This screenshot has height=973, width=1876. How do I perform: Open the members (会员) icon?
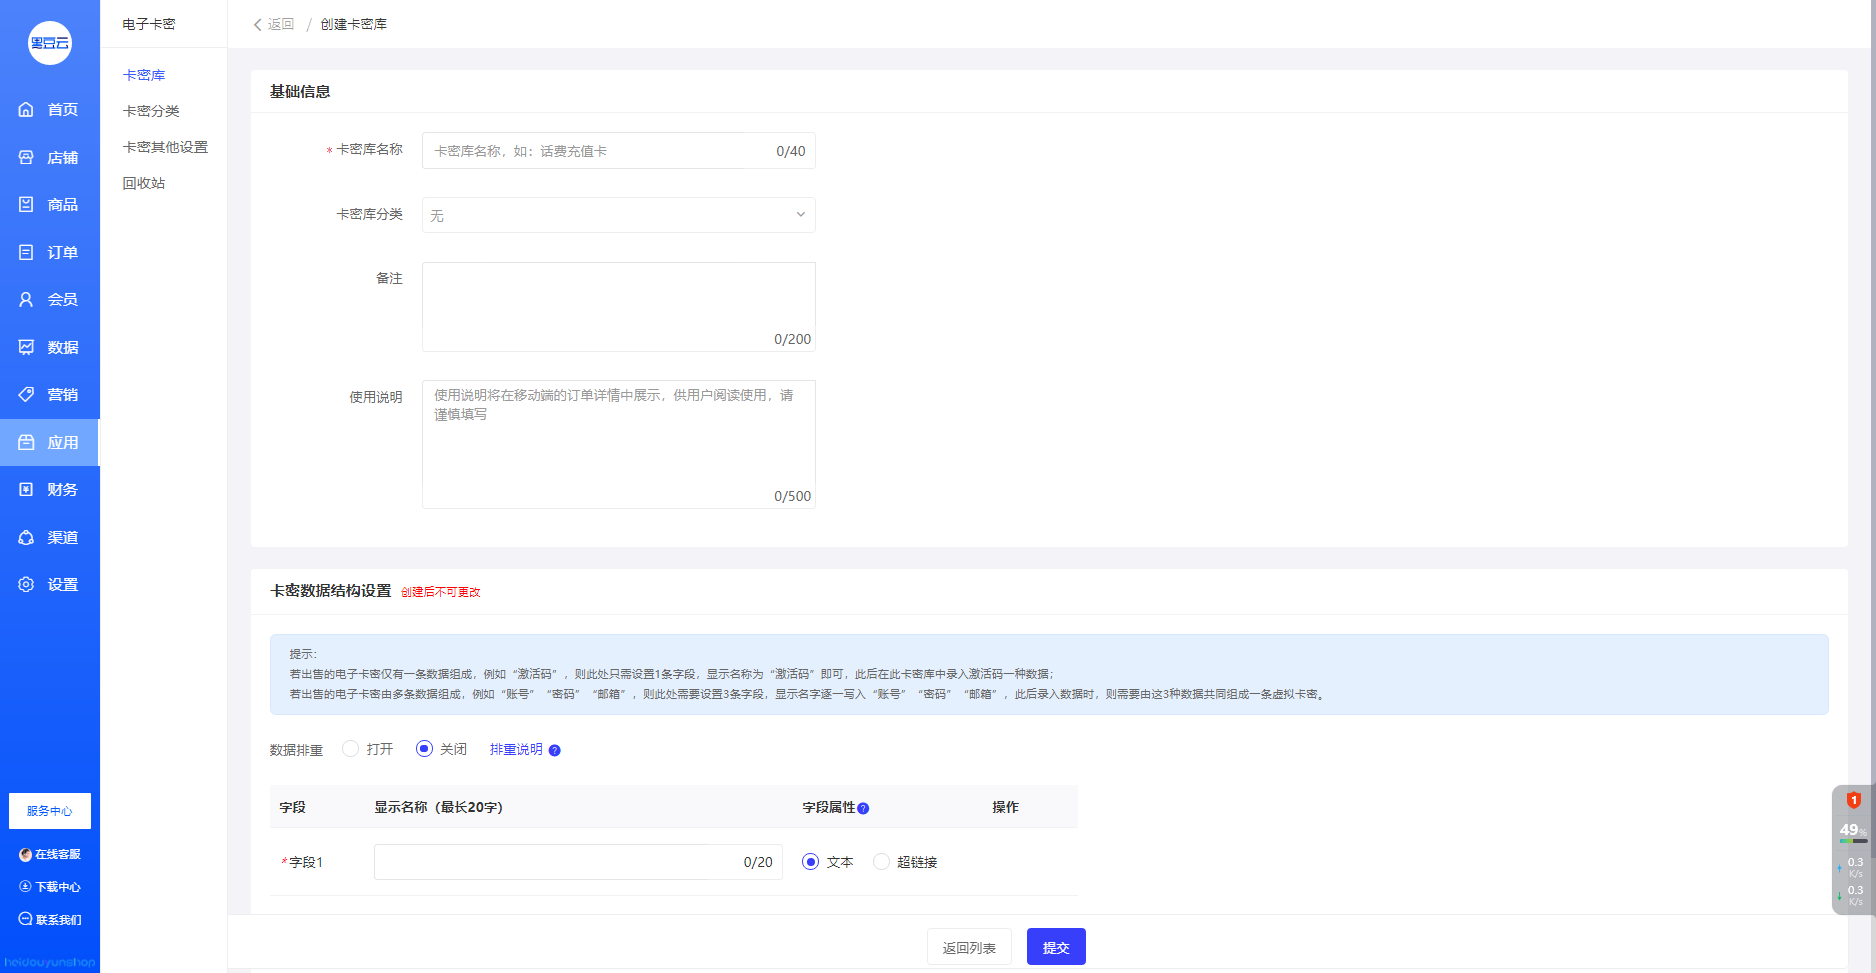[x=26, y=299]
